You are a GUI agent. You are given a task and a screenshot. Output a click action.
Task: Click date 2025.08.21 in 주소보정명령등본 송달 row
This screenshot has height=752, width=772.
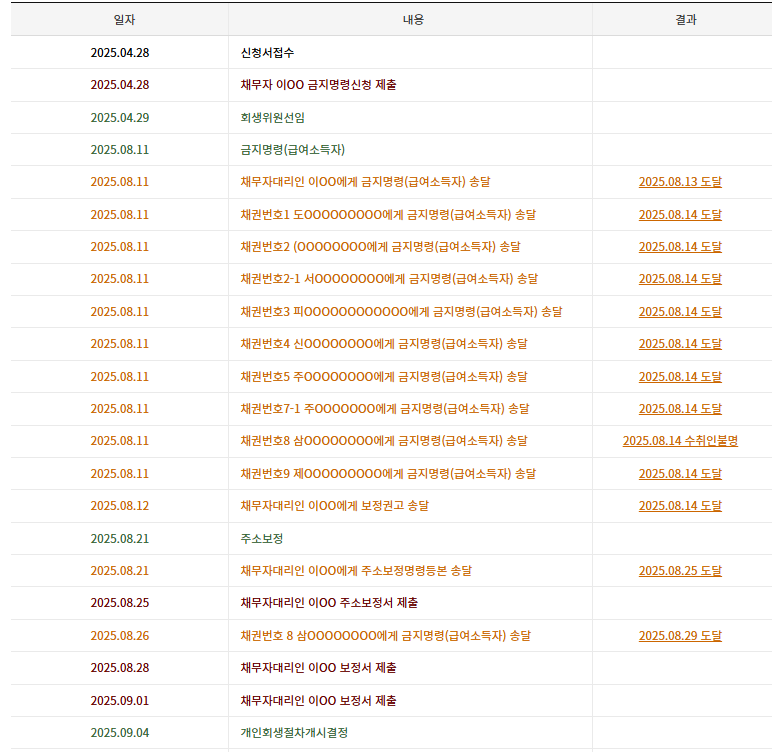click(120, 571)
